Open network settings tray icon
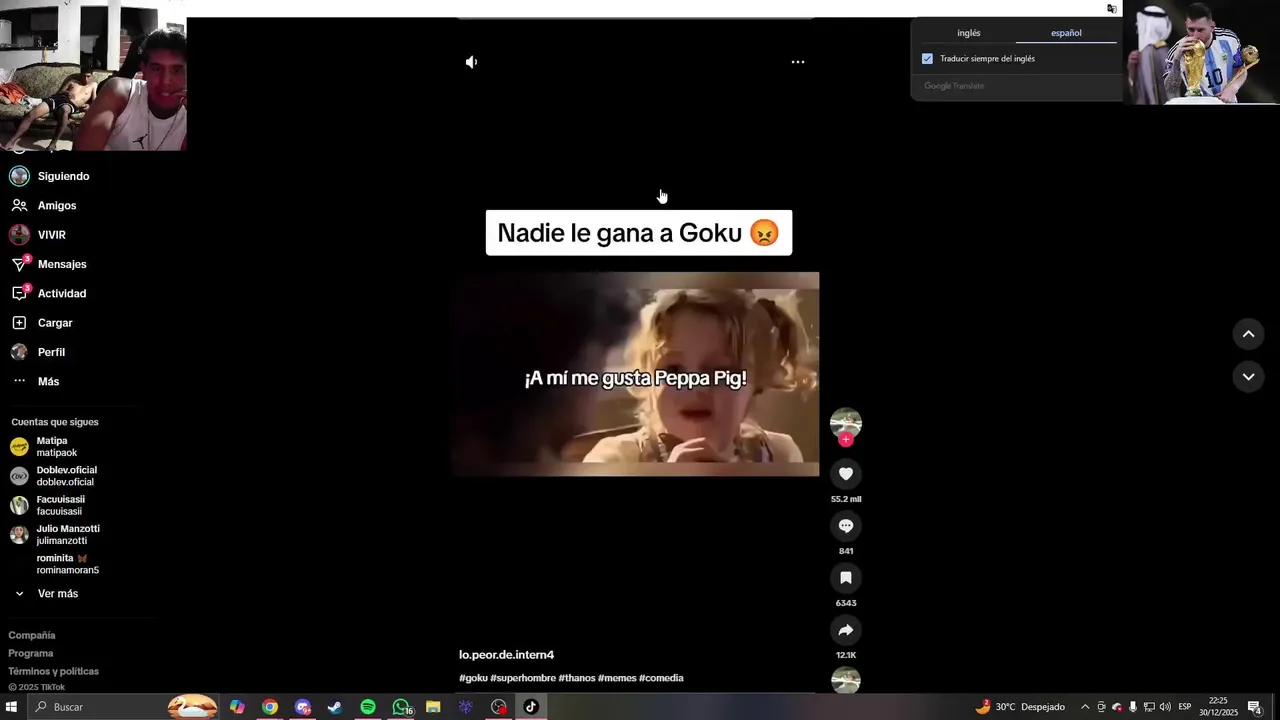The height and width of the screenshot is (720, 1280). (1149, 707)
